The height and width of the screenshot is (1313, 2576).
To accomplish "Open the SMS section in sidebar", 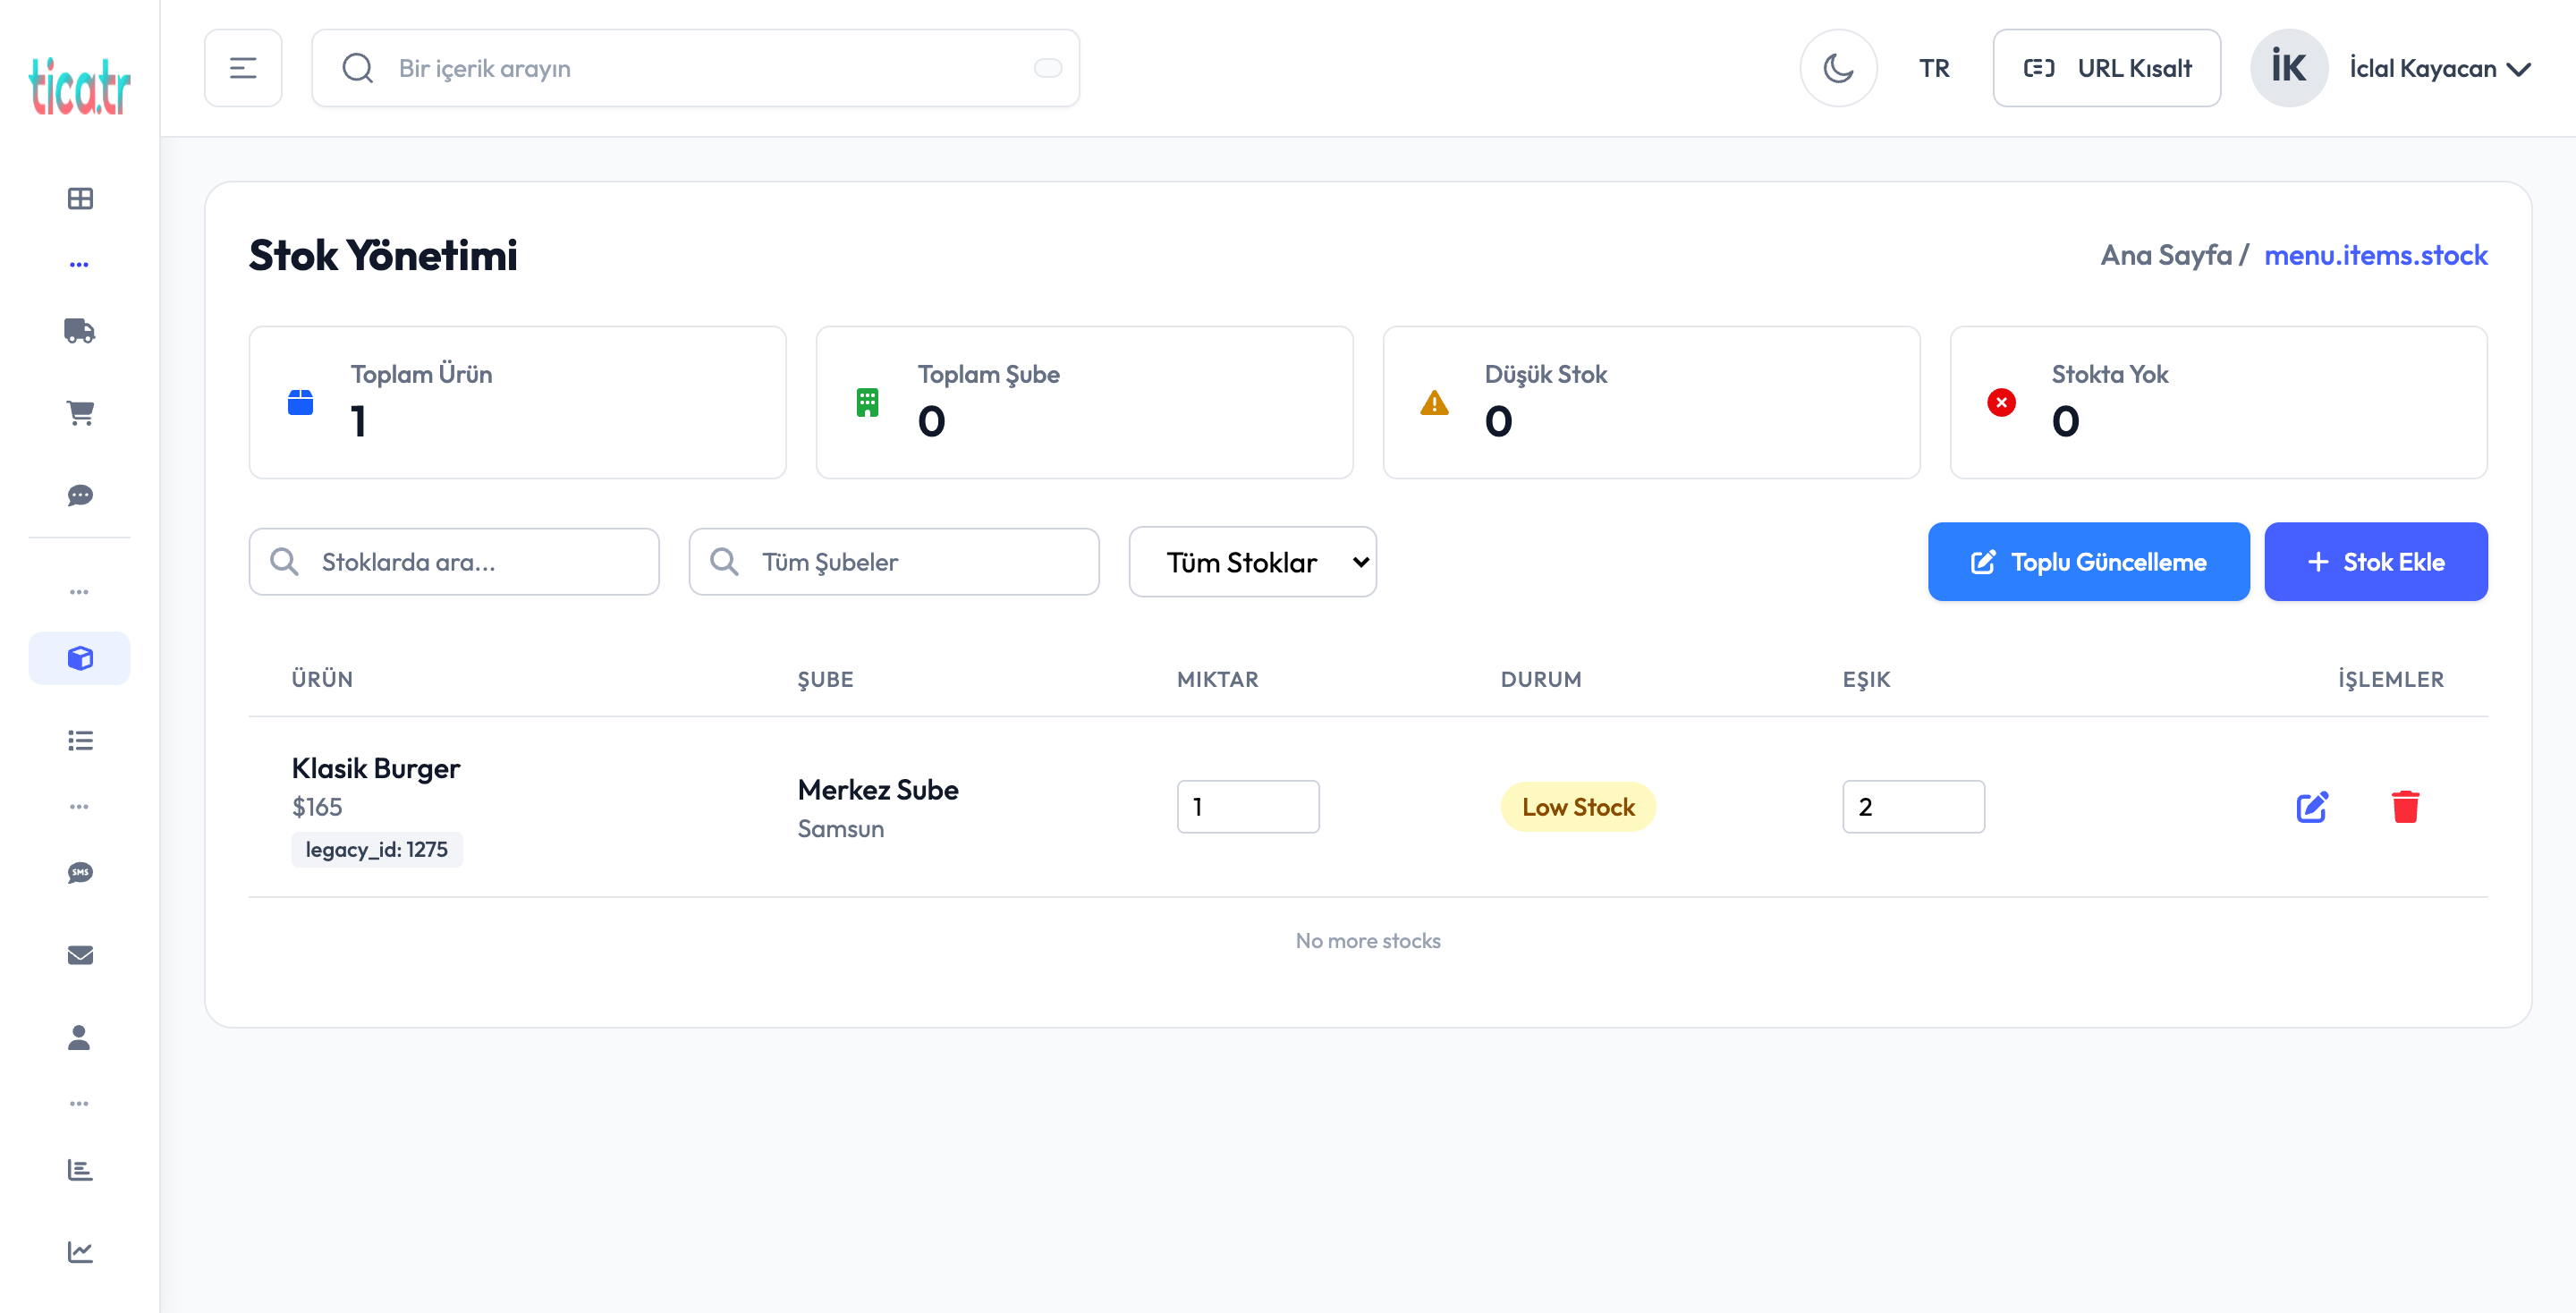I will click(x=79, y=872).
